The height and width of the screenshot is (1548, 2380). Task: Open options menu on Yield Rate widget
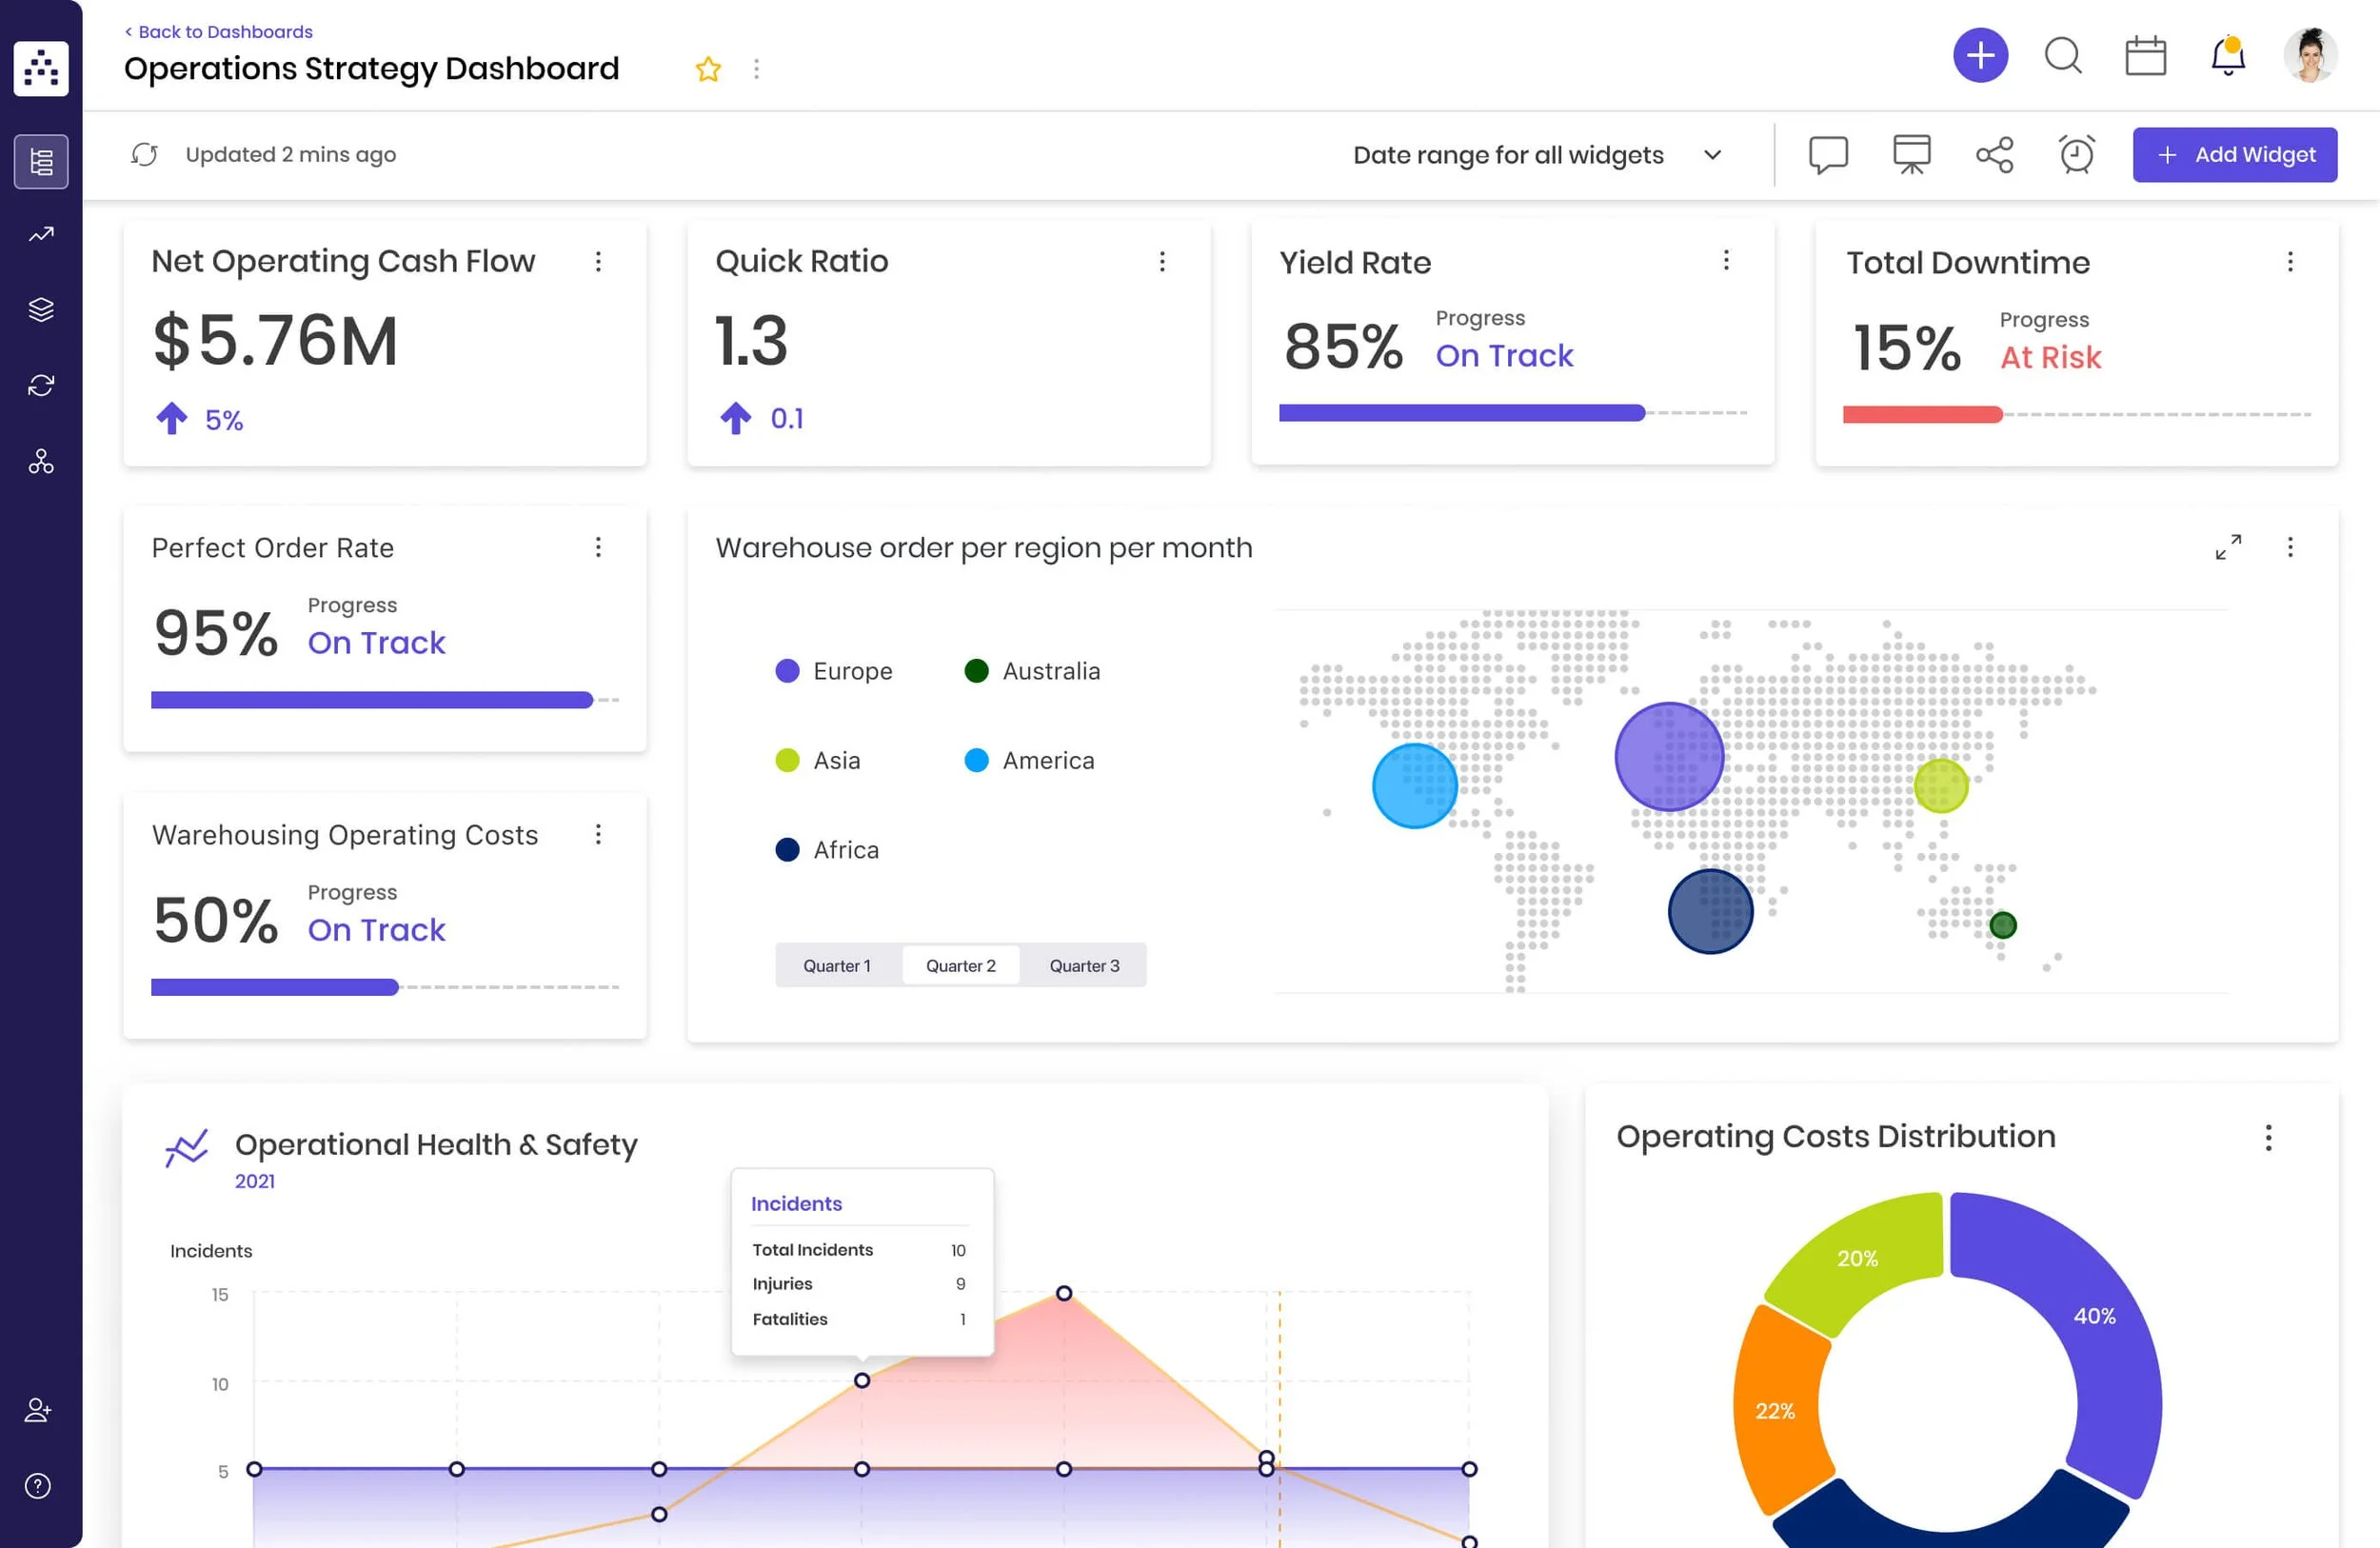point(1726,260)
